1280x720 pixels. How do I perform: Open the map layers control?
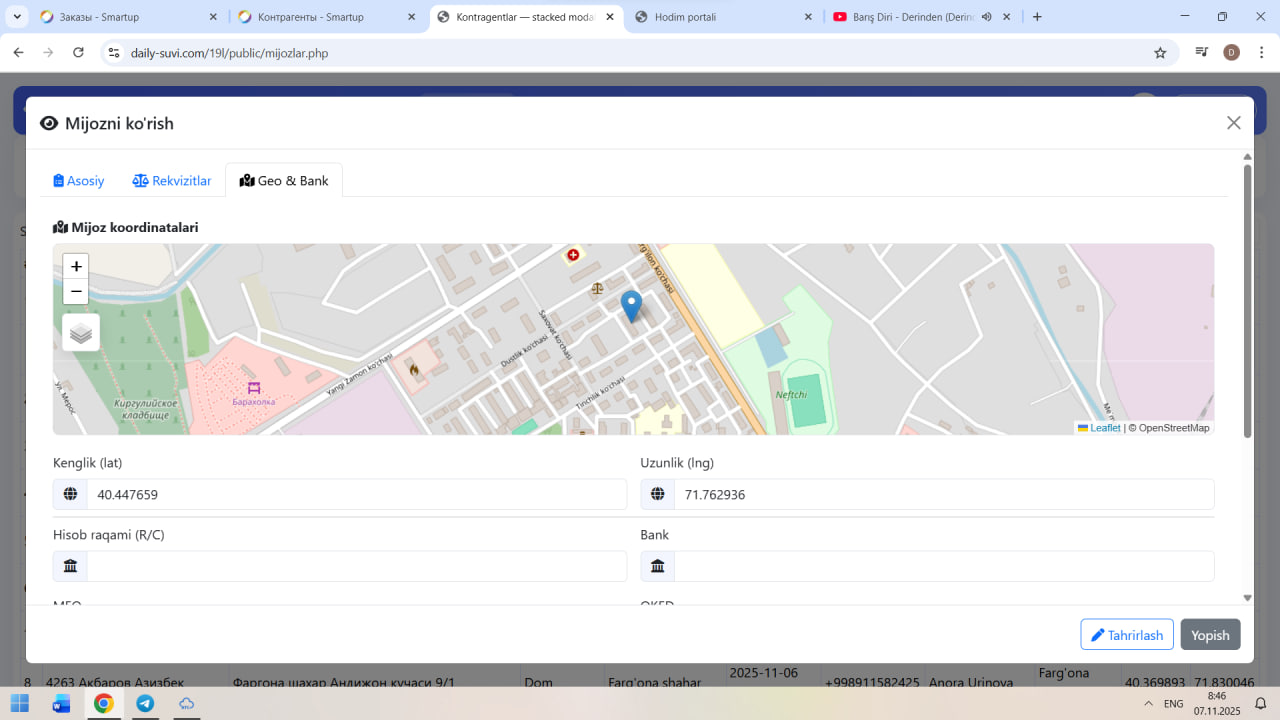[81, 333]
